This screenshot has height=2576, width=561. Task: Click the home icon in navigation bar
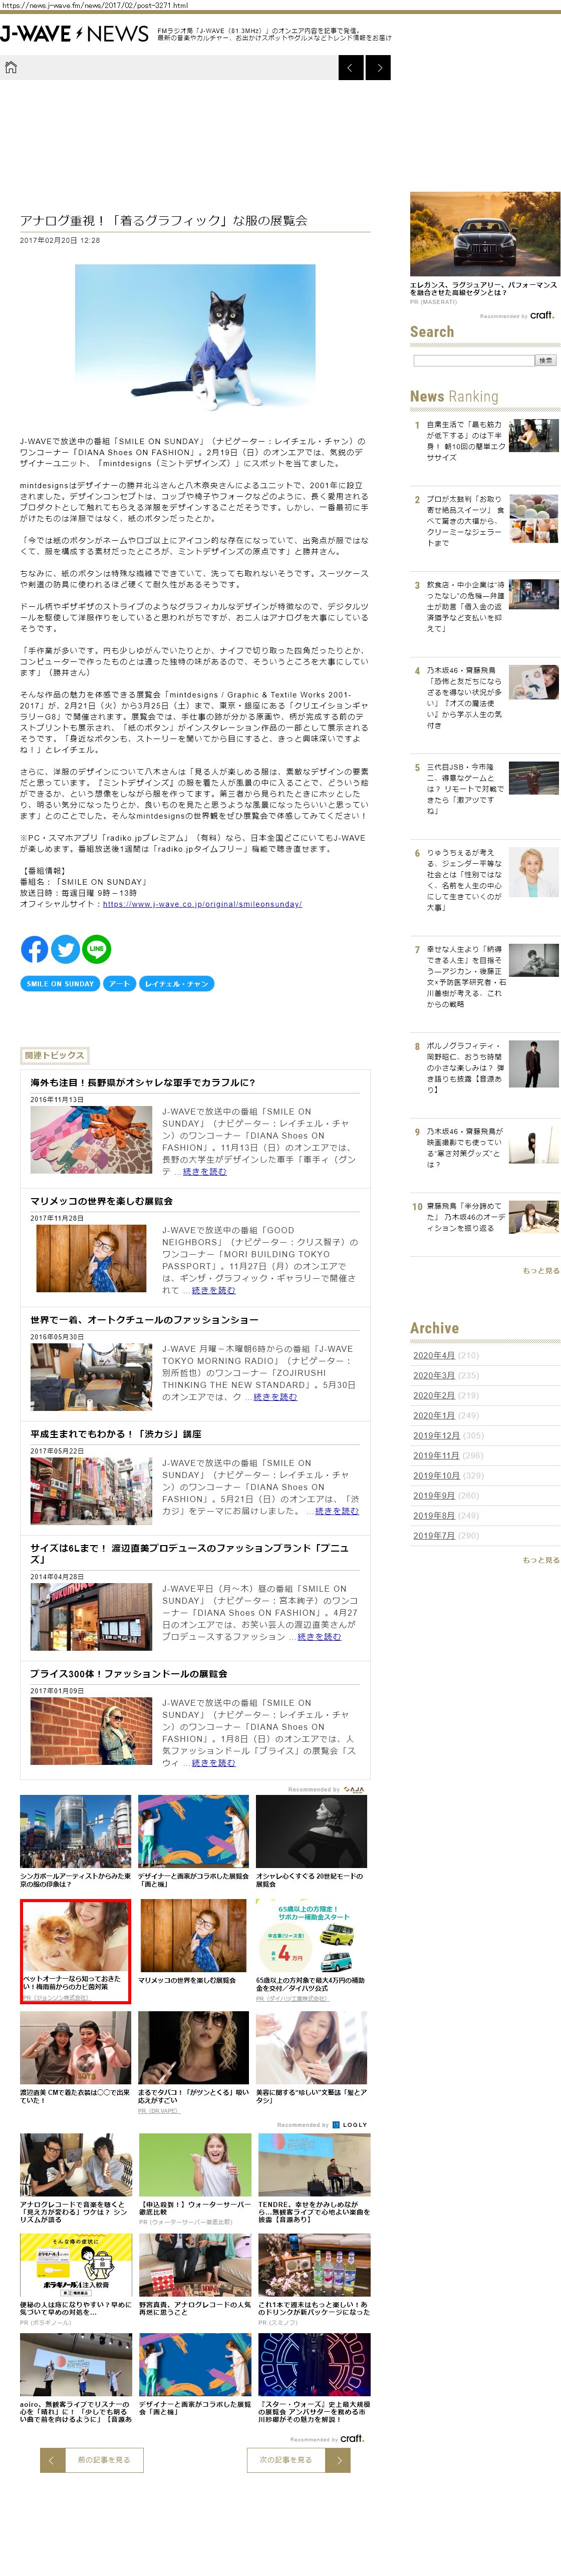point(11,67)
